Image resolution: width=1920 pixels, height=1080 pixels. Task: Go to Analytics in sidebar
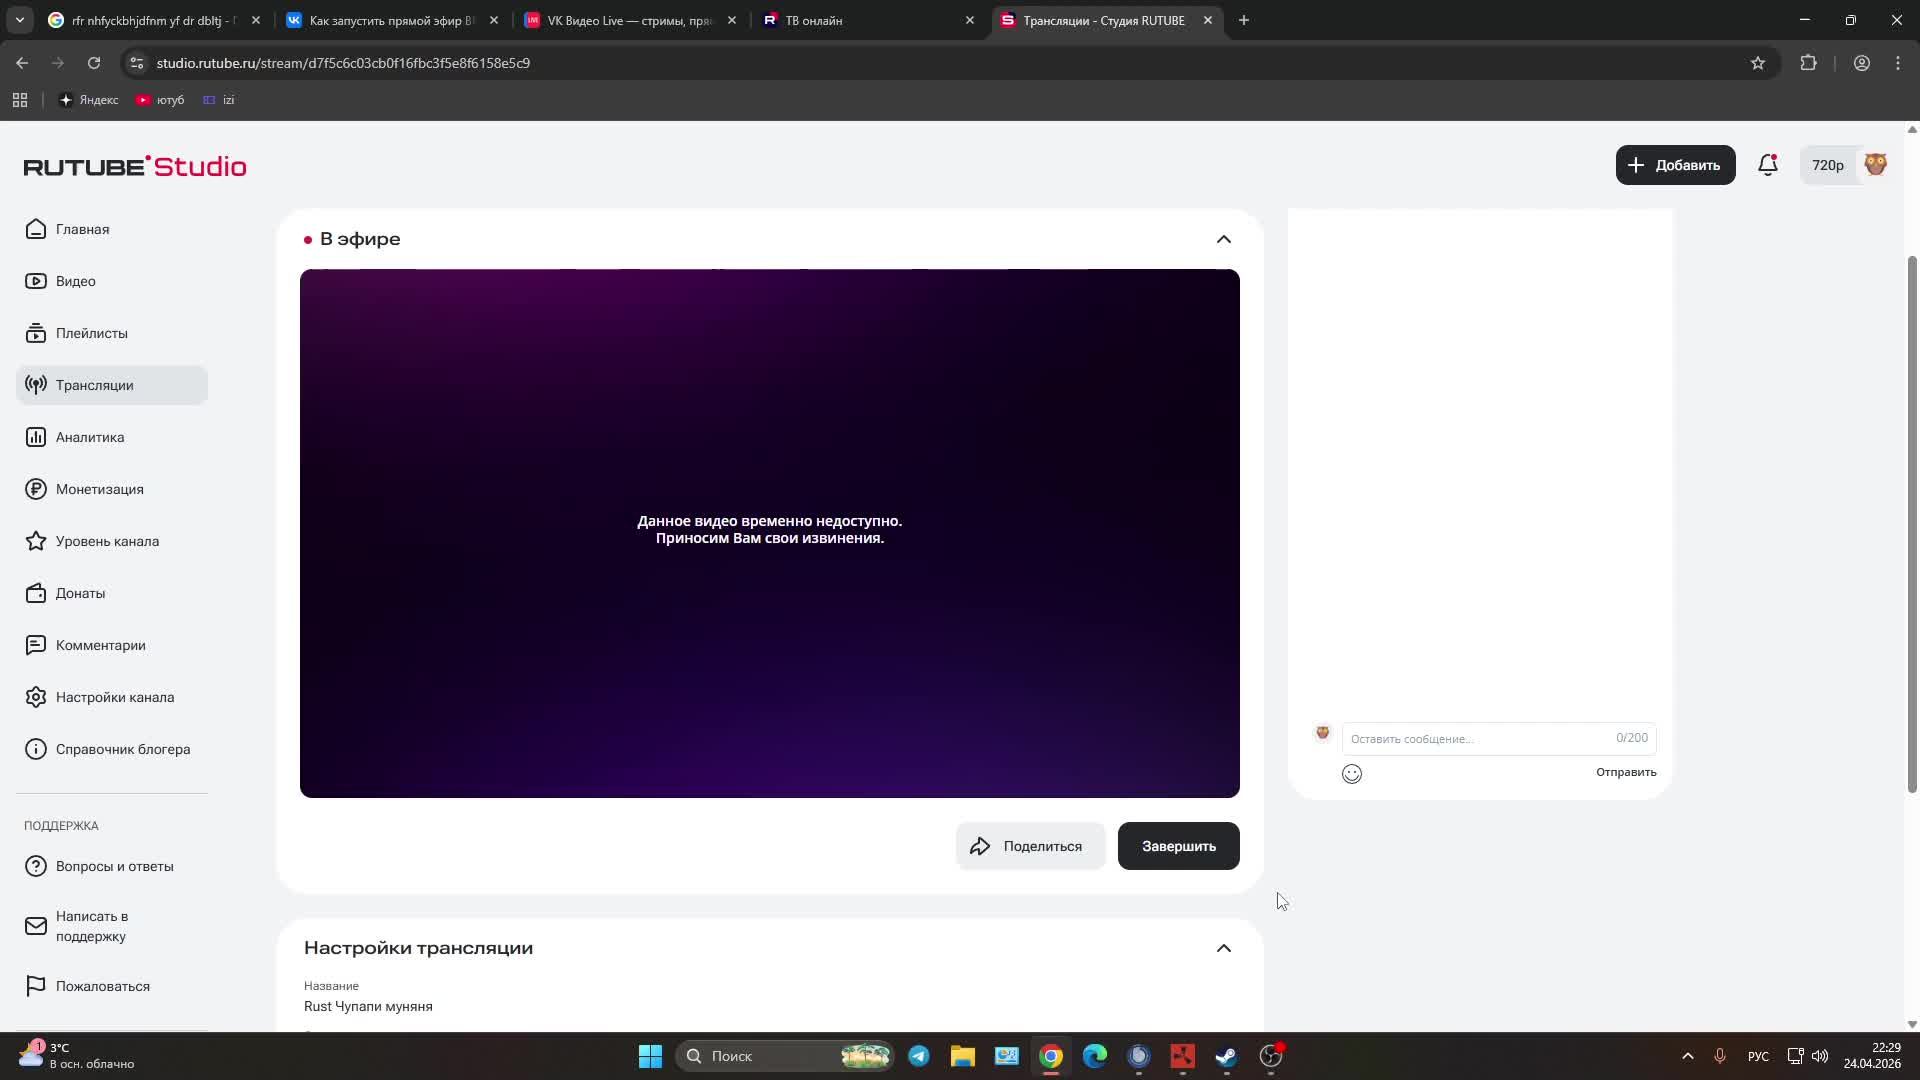[x=90, y=437]
